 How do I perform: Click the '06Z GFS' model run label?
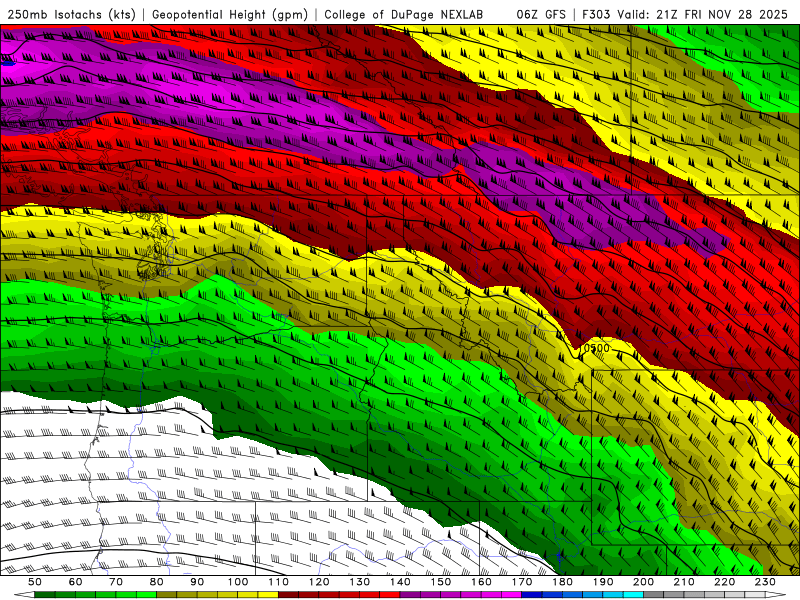coord(541,14)
